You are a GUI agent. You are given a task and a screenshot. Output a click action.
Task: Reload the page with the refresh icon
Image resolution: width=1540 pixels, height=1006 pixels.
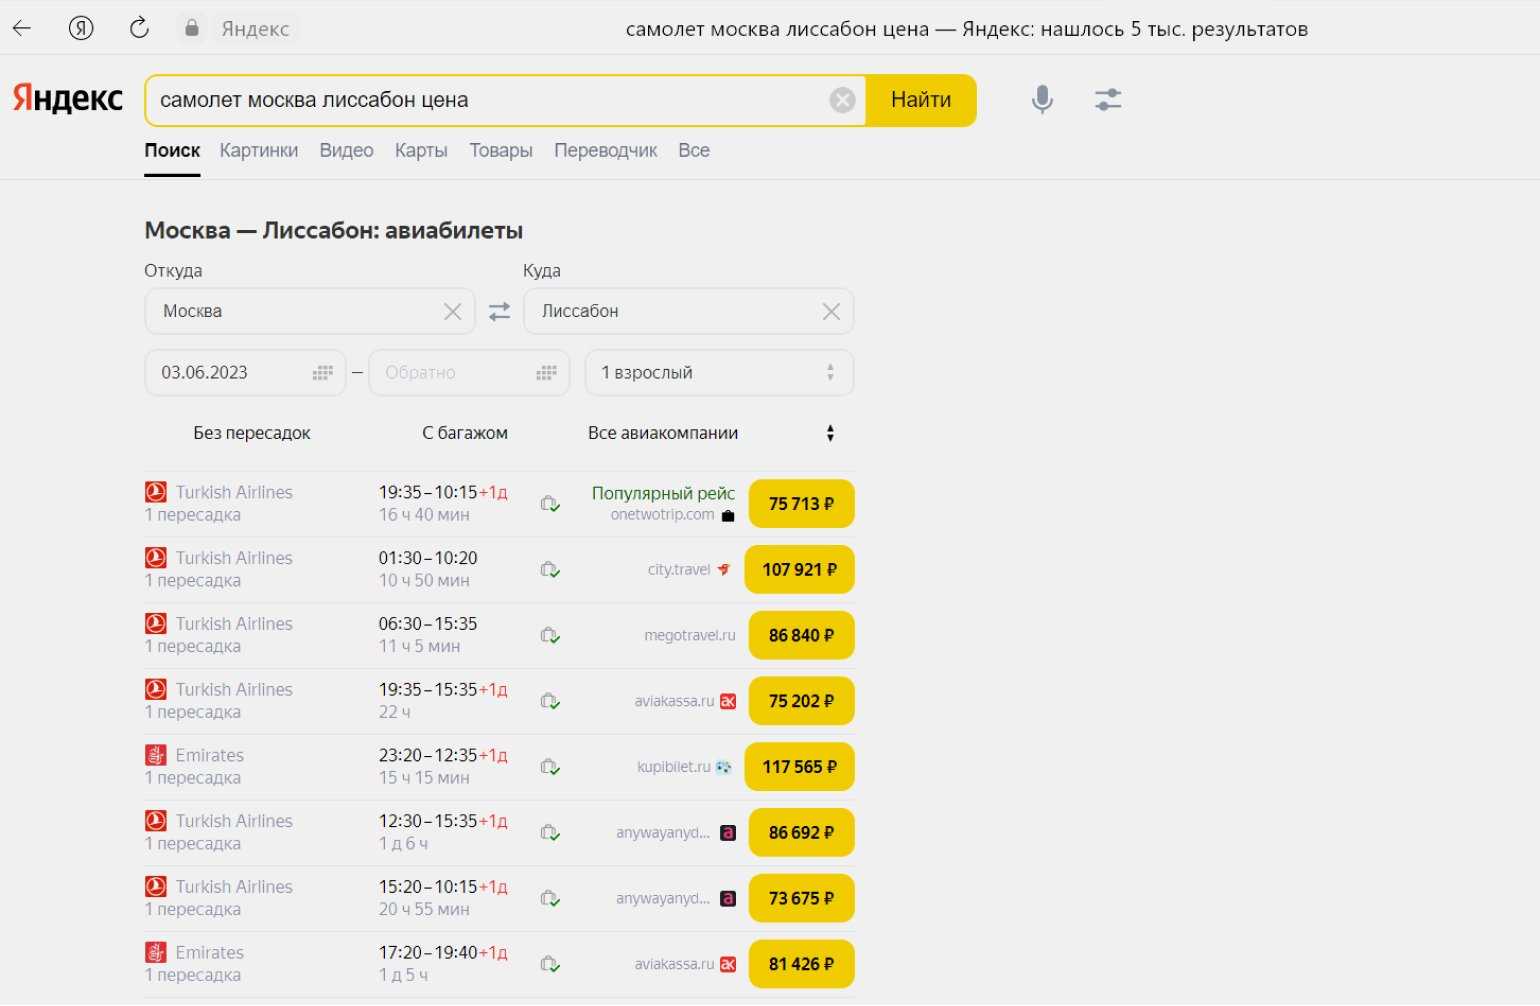coord(139,28)
